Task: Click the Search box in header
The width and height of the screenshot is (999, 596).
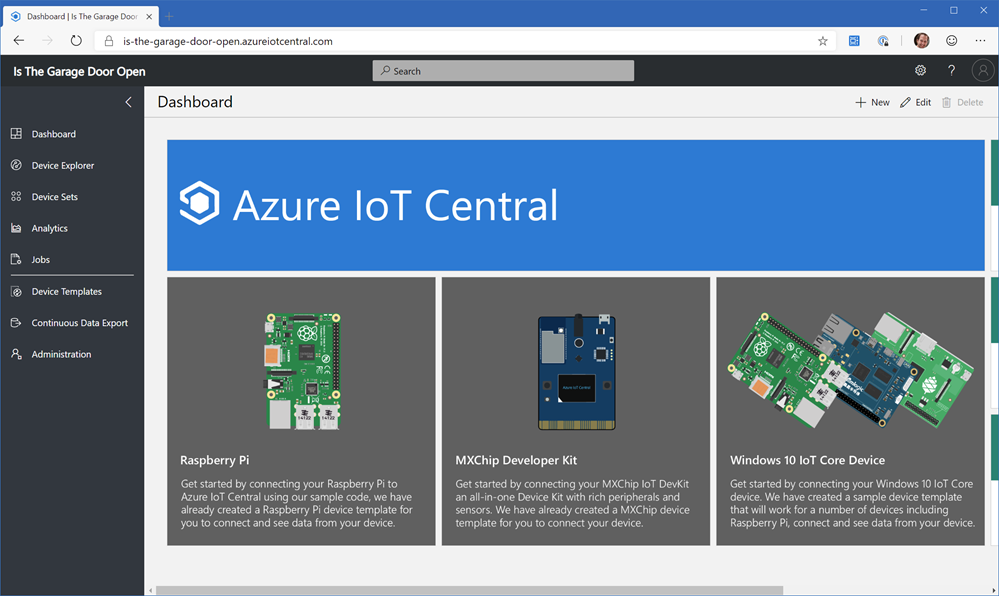Action: (503, 71)
